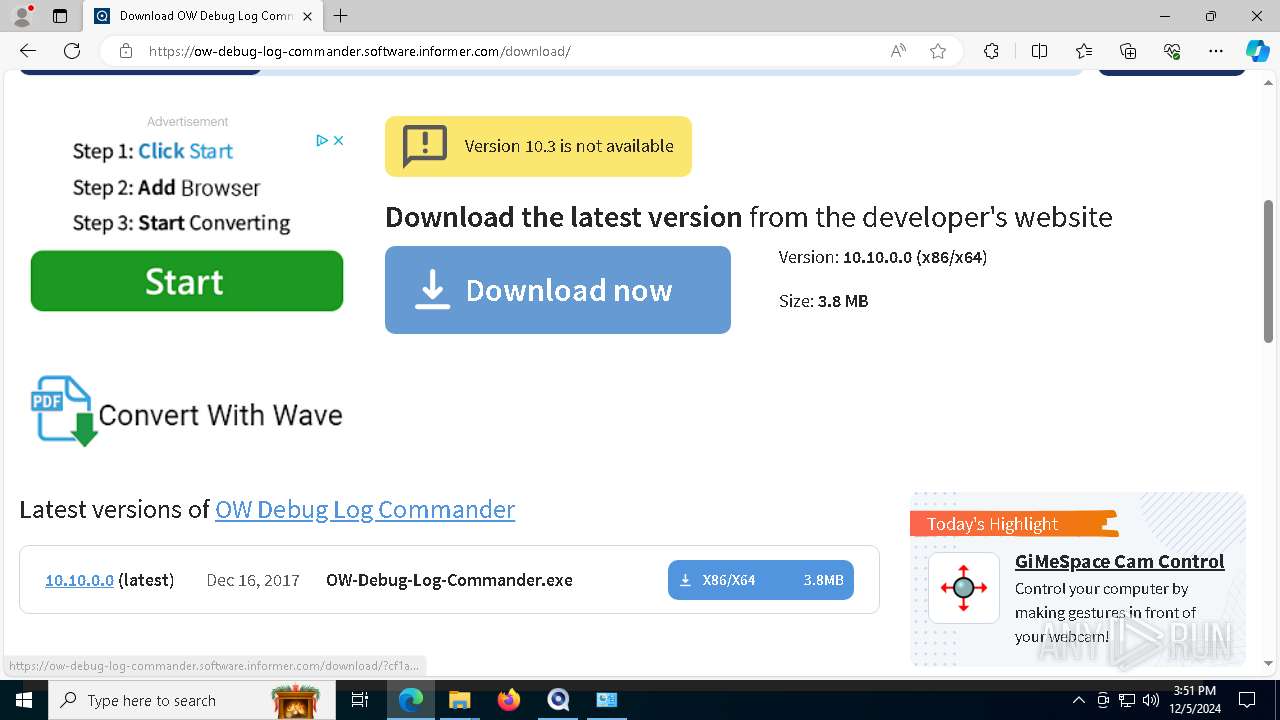Close the advertisement with X icon
Image resolution: width=1280 pixels, height=720 pixels.
(338, 141)
